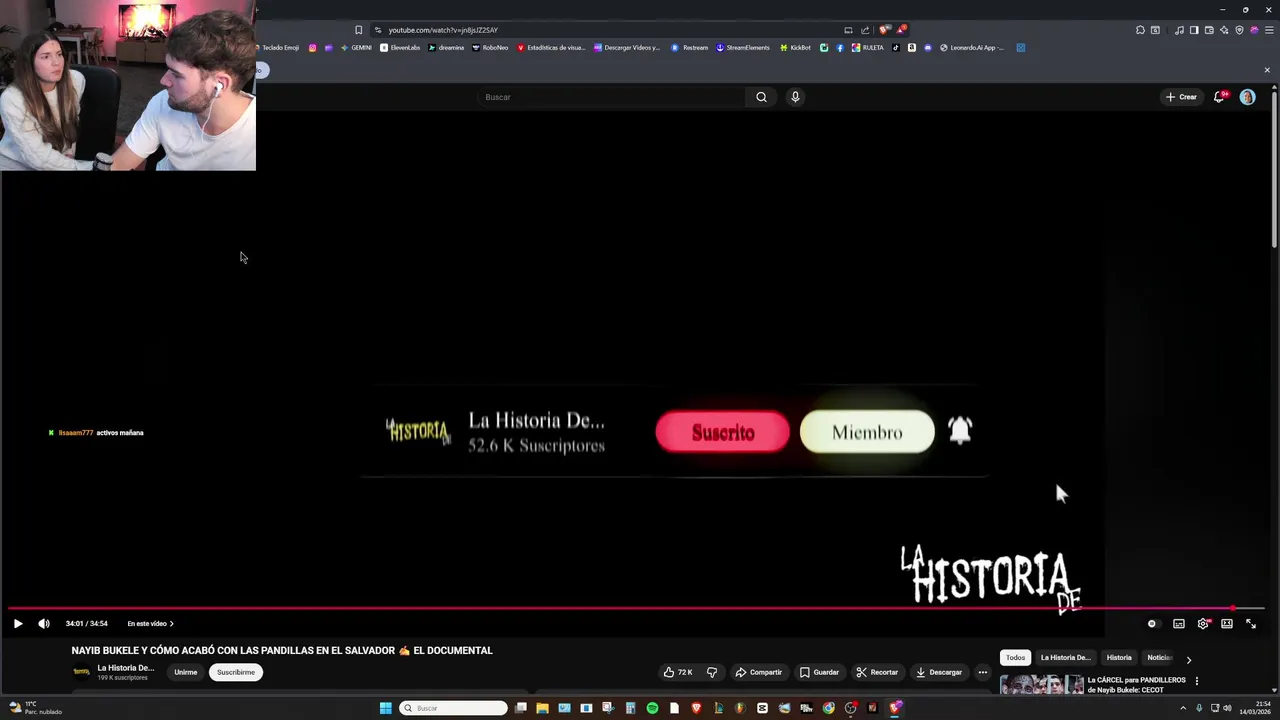Open the YouTube notifications bell
Image resolution: width=1280 pixels, height=720 pixels.
(x=1219, y=97)
